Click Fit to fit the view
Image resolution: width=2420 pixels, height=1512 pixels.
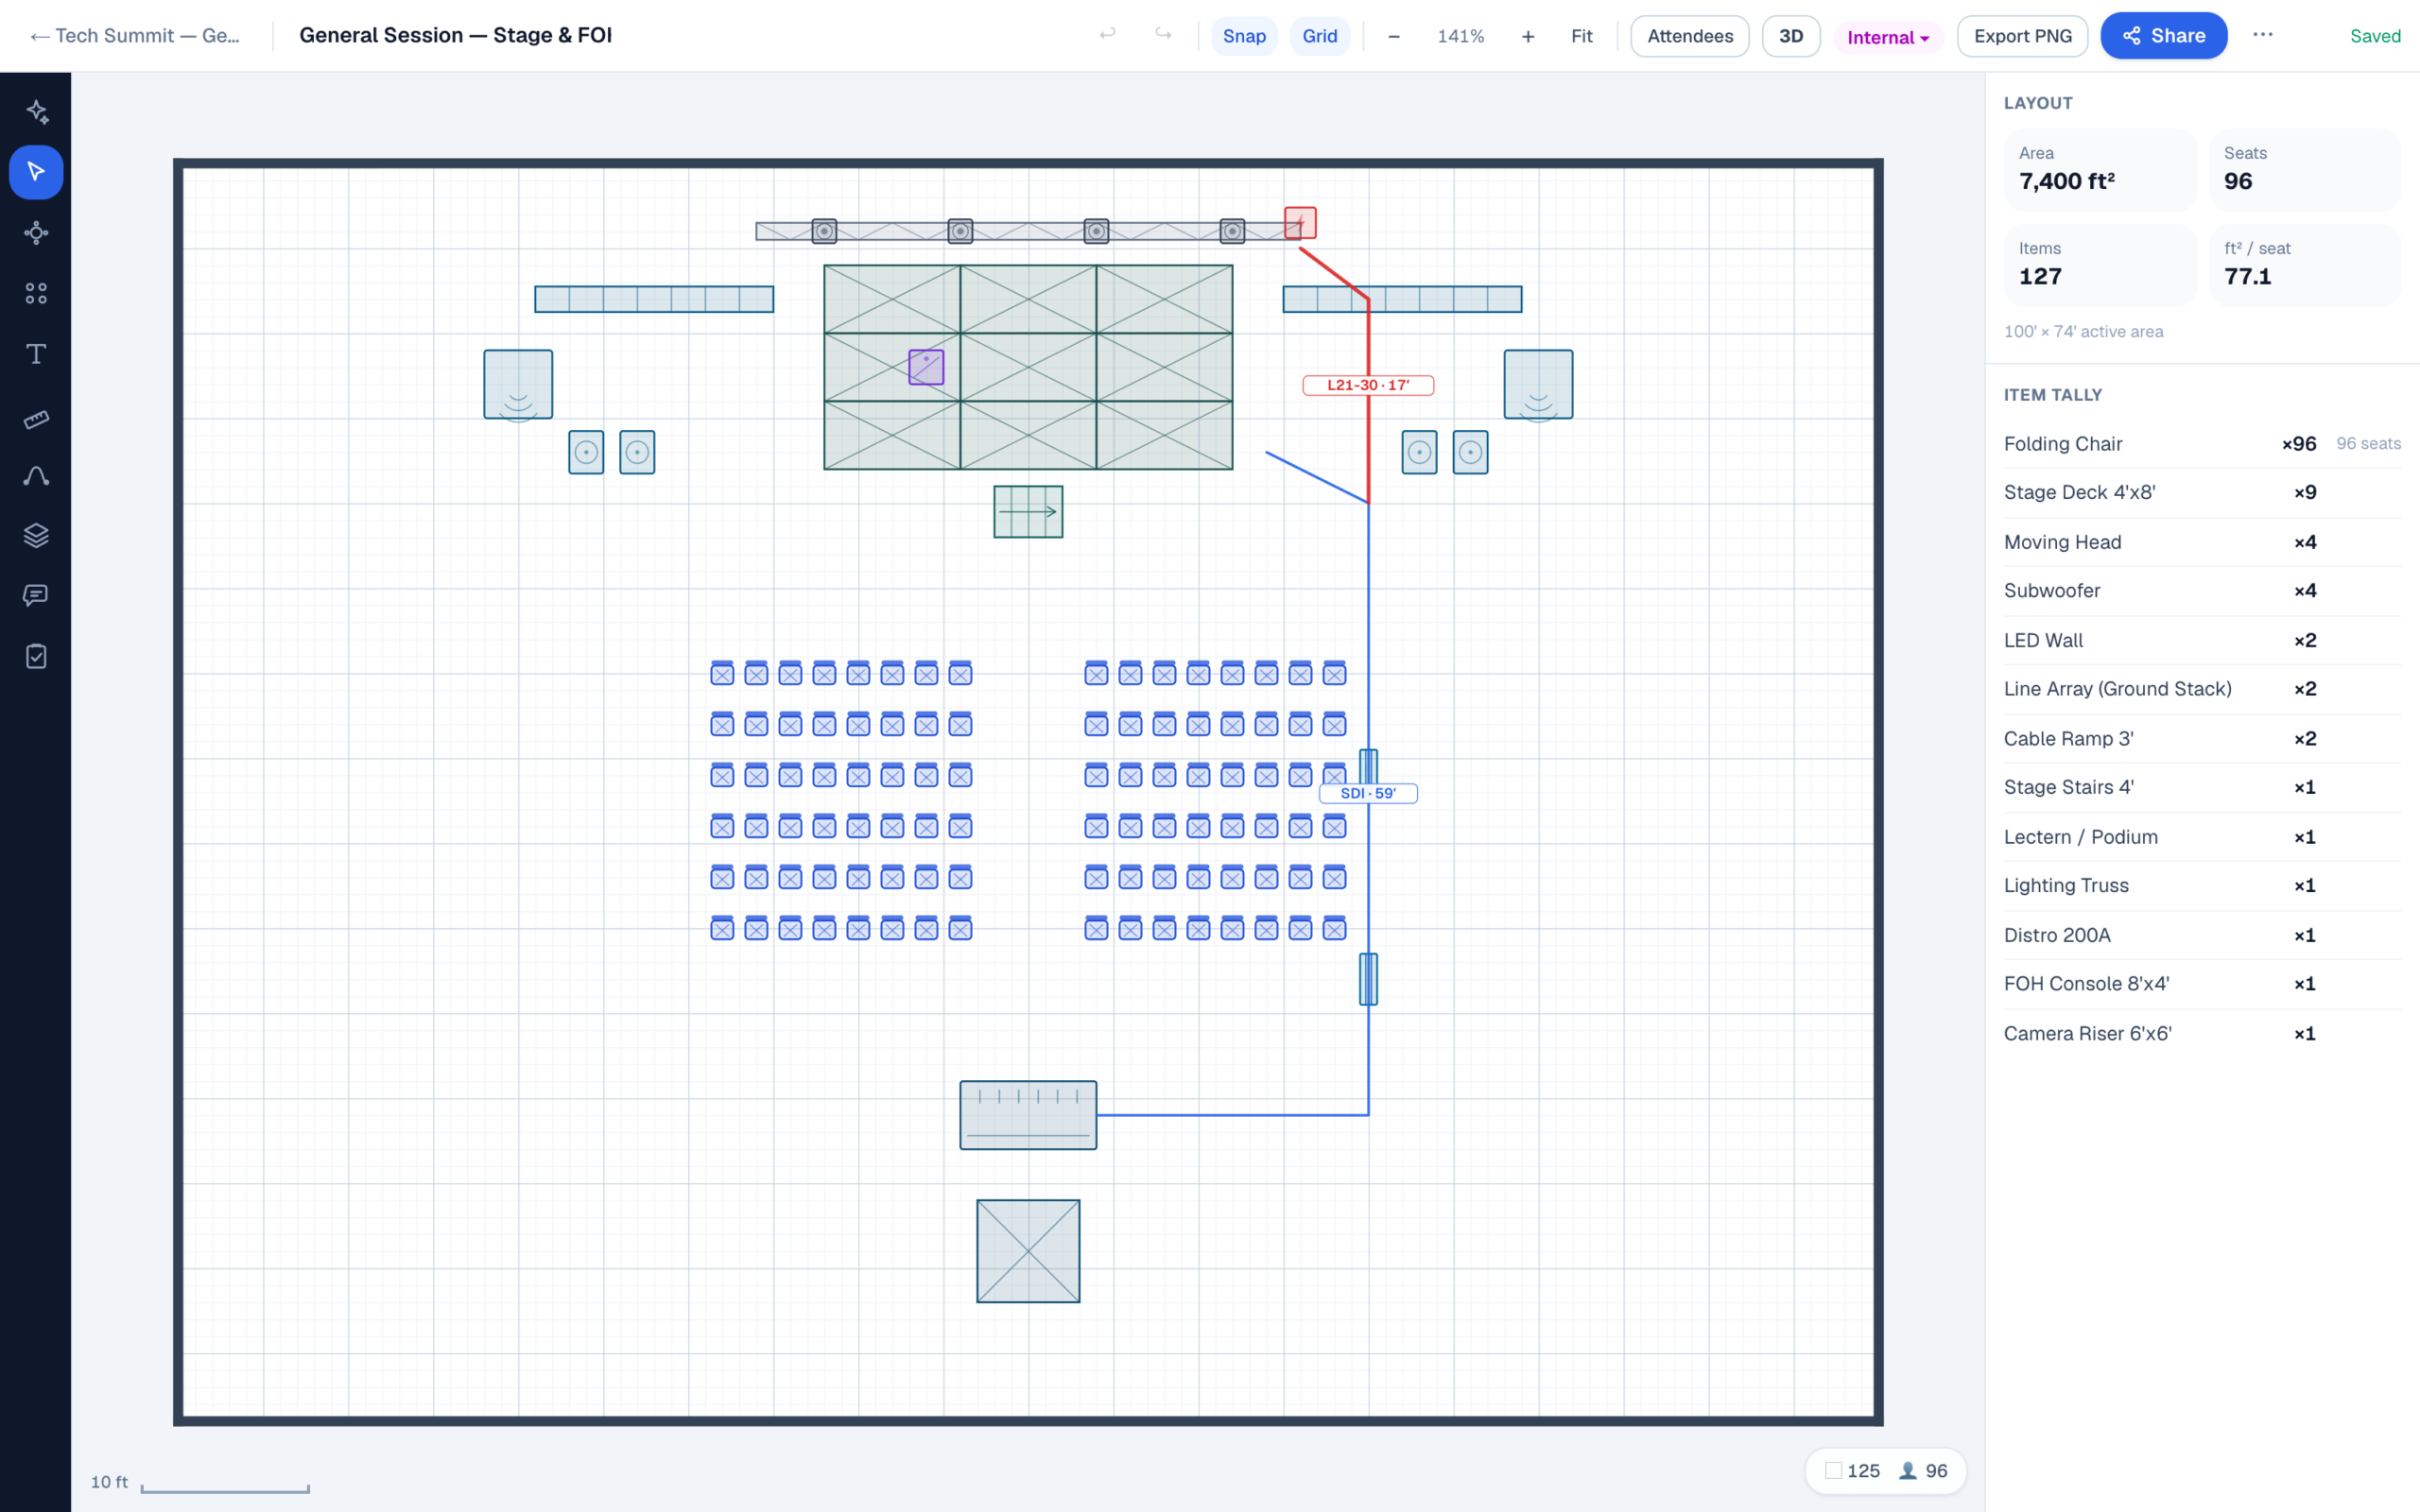pyautogui.click(x=1582, y=36)
